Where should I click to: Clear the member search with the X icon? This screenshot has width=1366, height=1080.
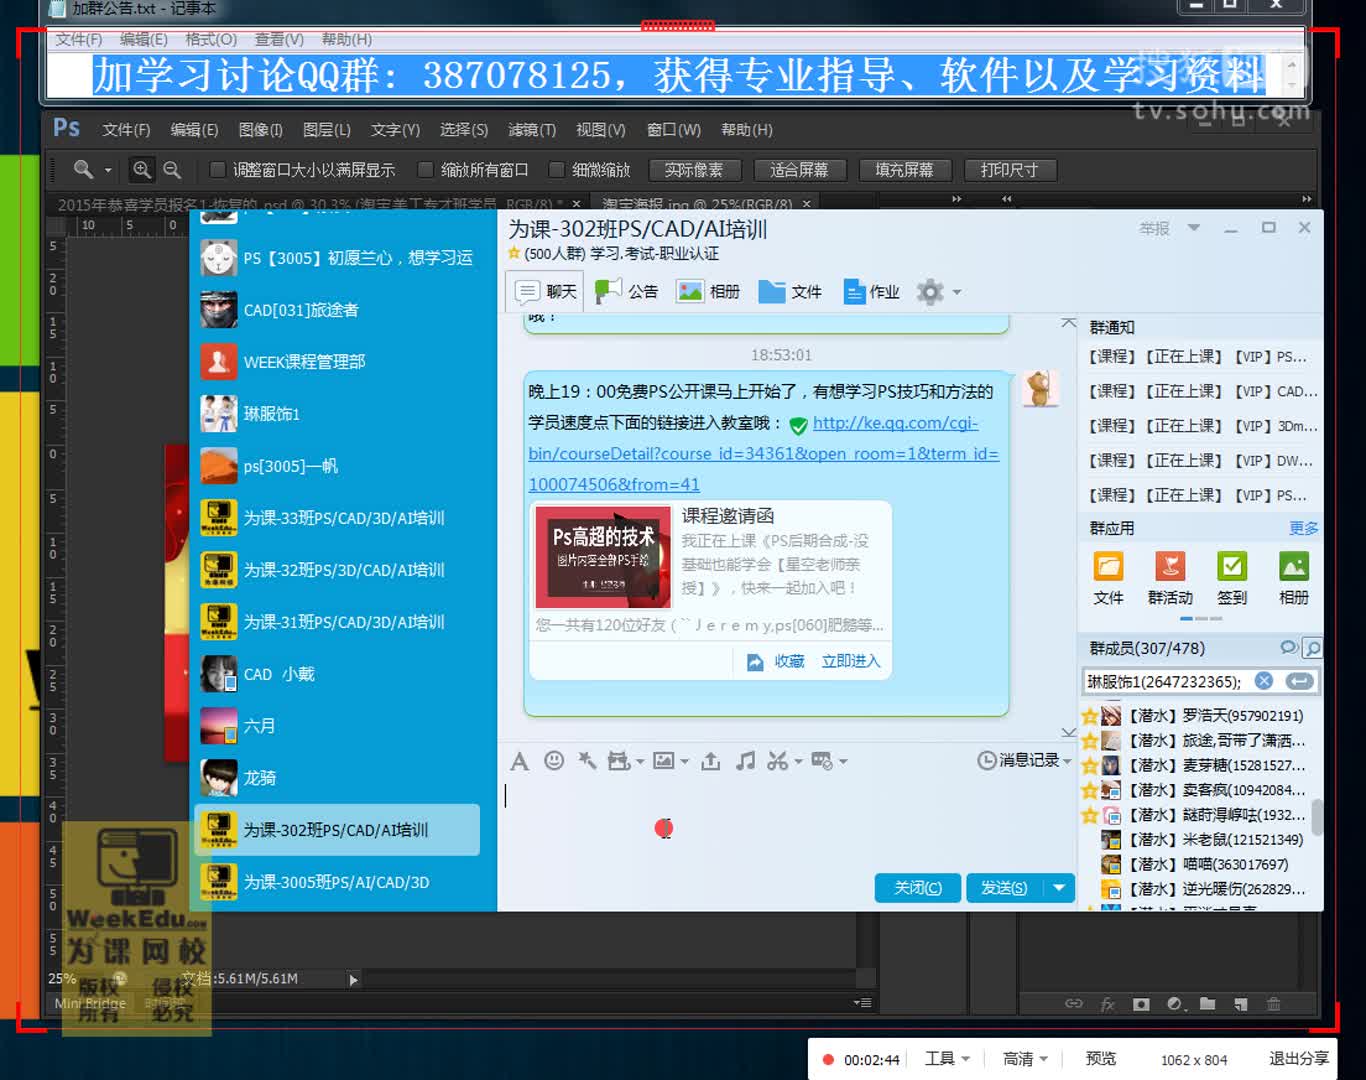[x=1264, y=681]
